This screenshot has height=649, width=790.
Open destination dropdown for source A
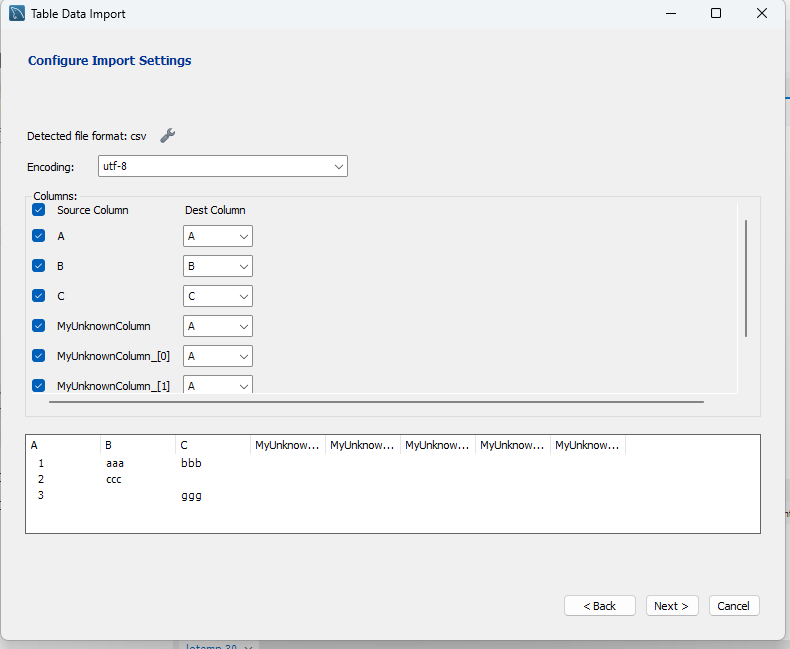pyautogui.click(x=218, y=236)
